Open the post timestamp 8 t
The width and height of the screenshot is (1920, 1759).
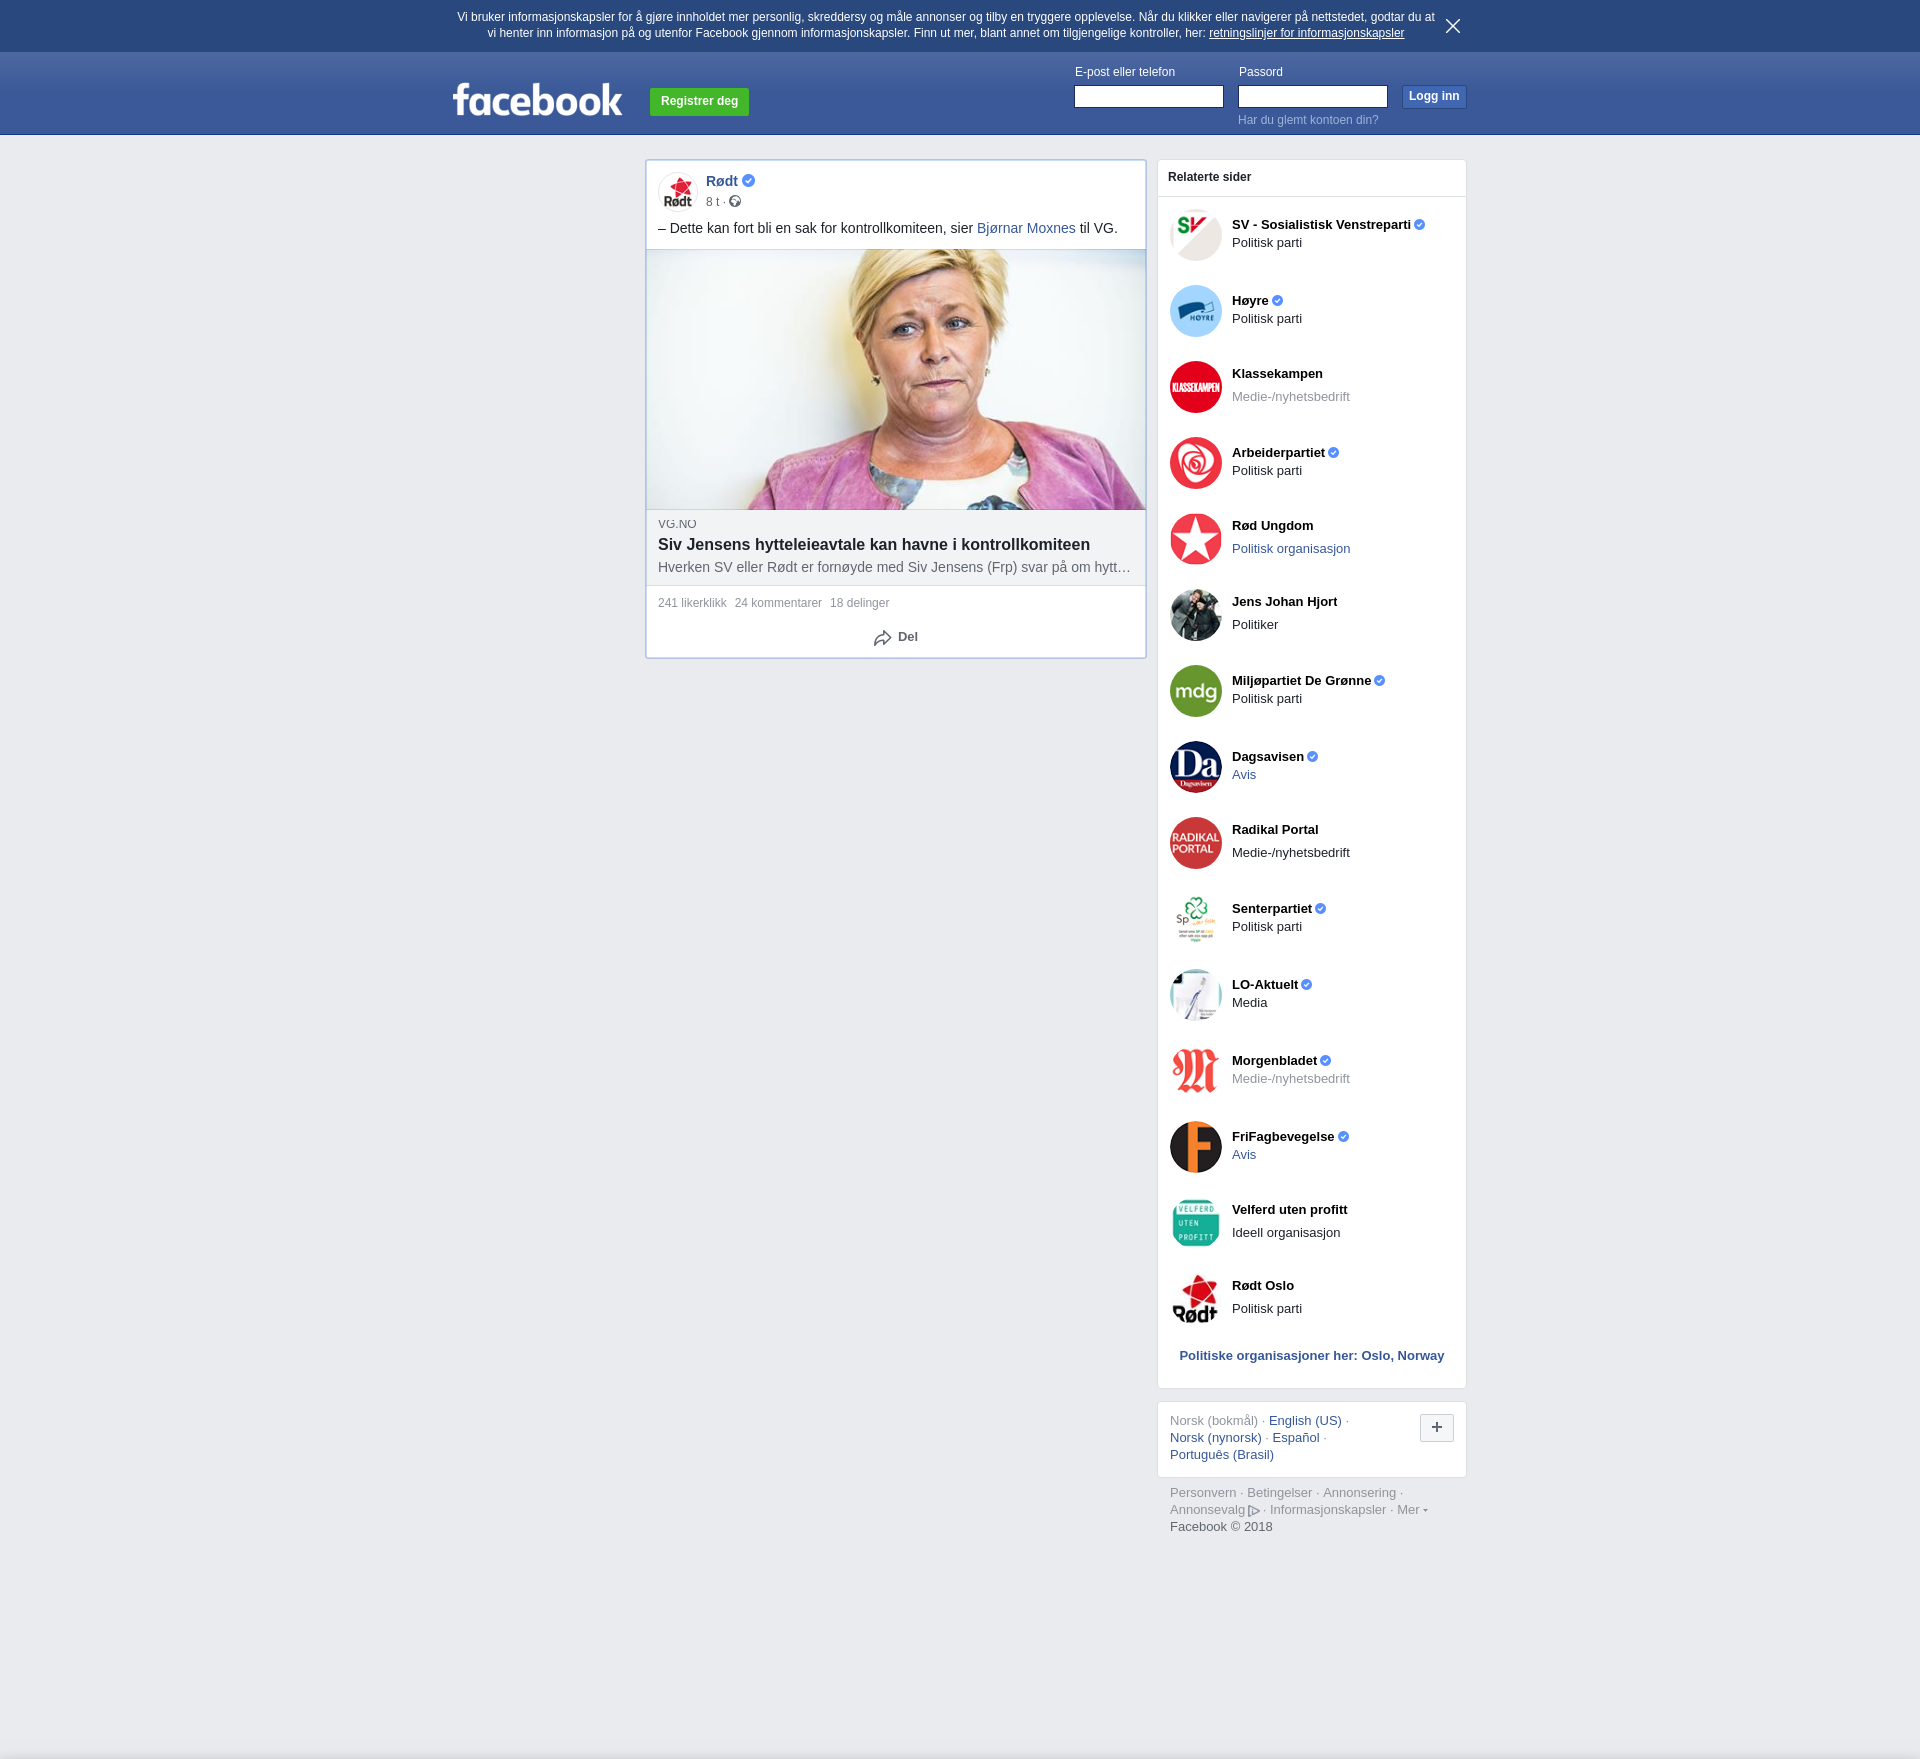pyautogui.click(x=712, y=202)
